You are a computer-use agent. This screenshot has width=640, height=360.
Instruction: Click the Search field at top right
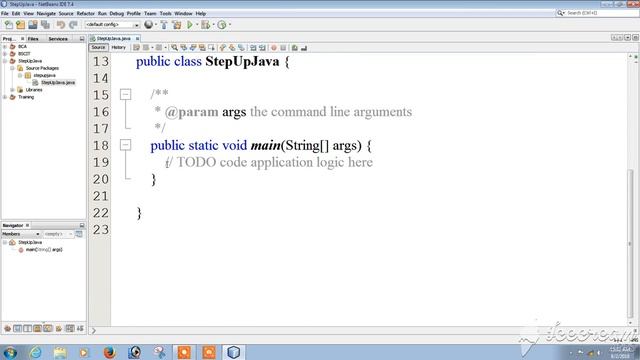602,13
